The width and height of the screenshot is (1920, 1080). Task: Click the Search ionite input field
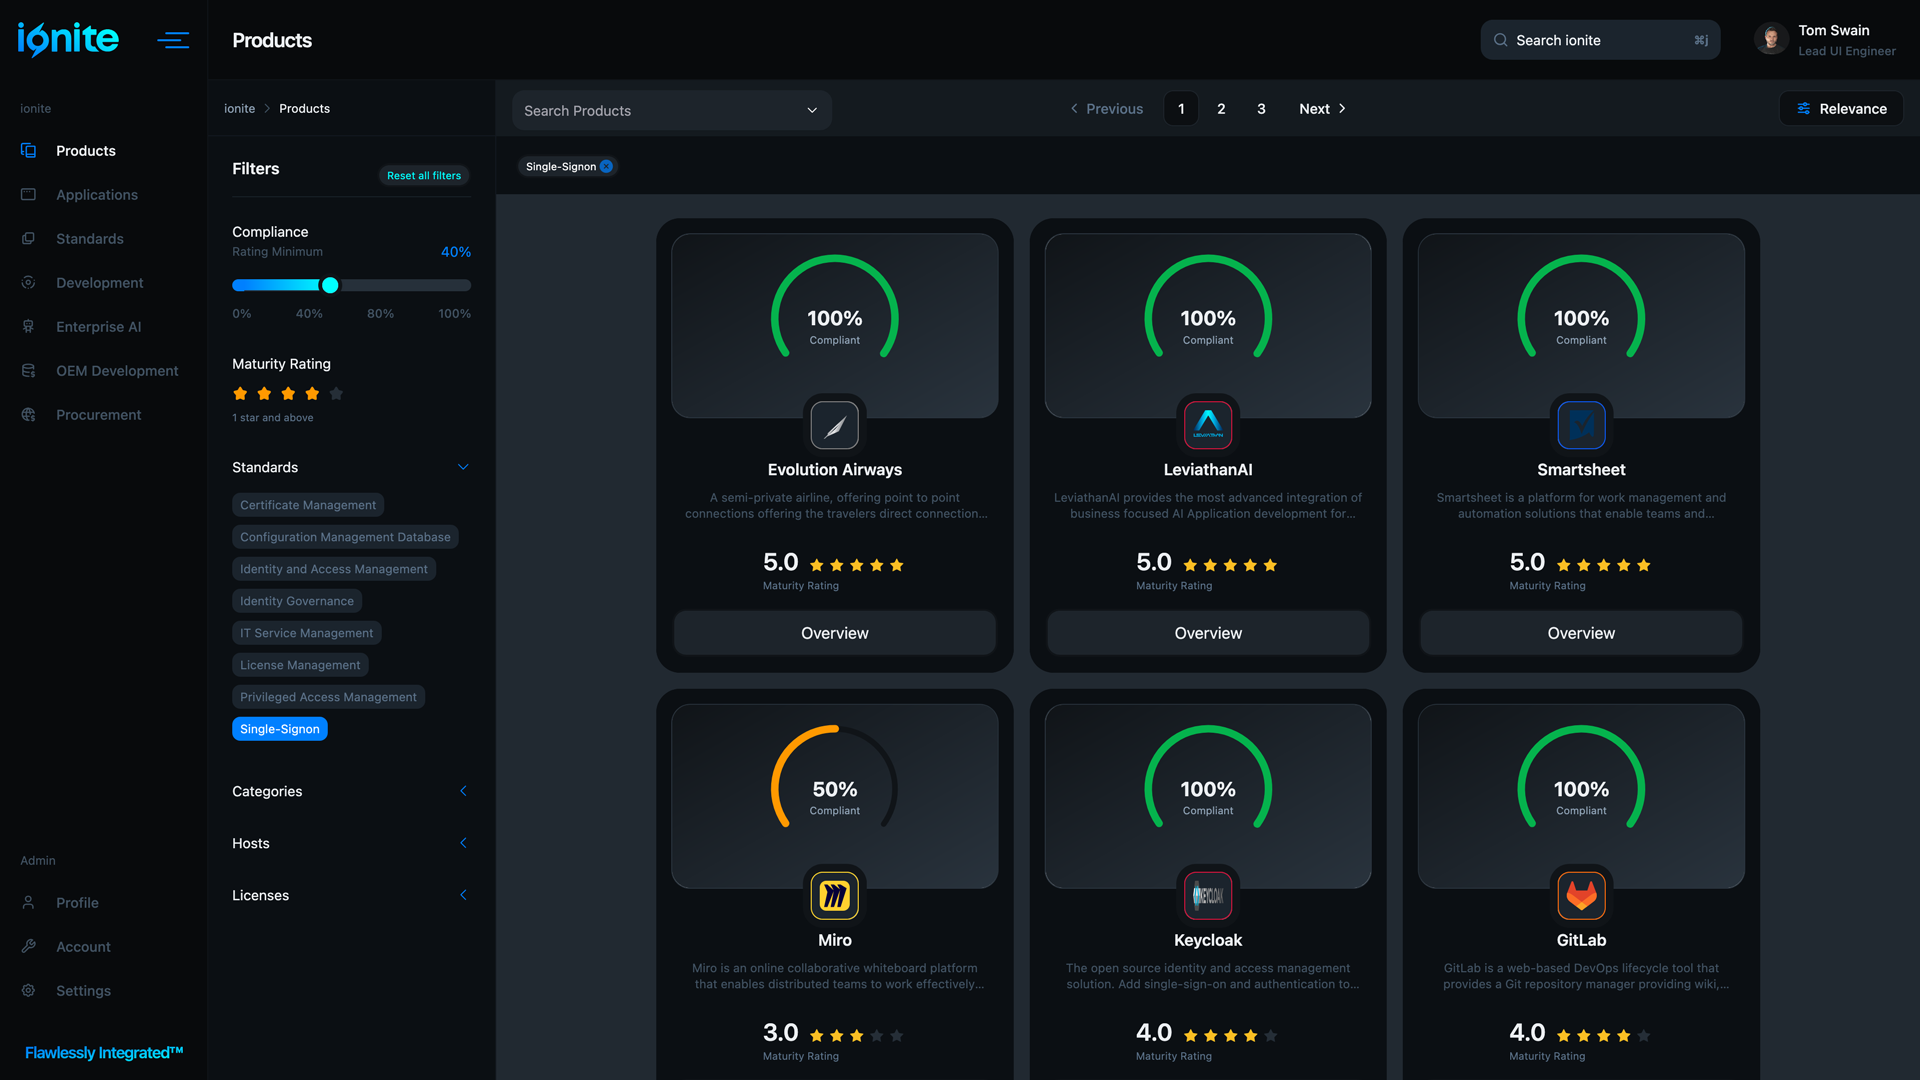[x=1600, y=40]
